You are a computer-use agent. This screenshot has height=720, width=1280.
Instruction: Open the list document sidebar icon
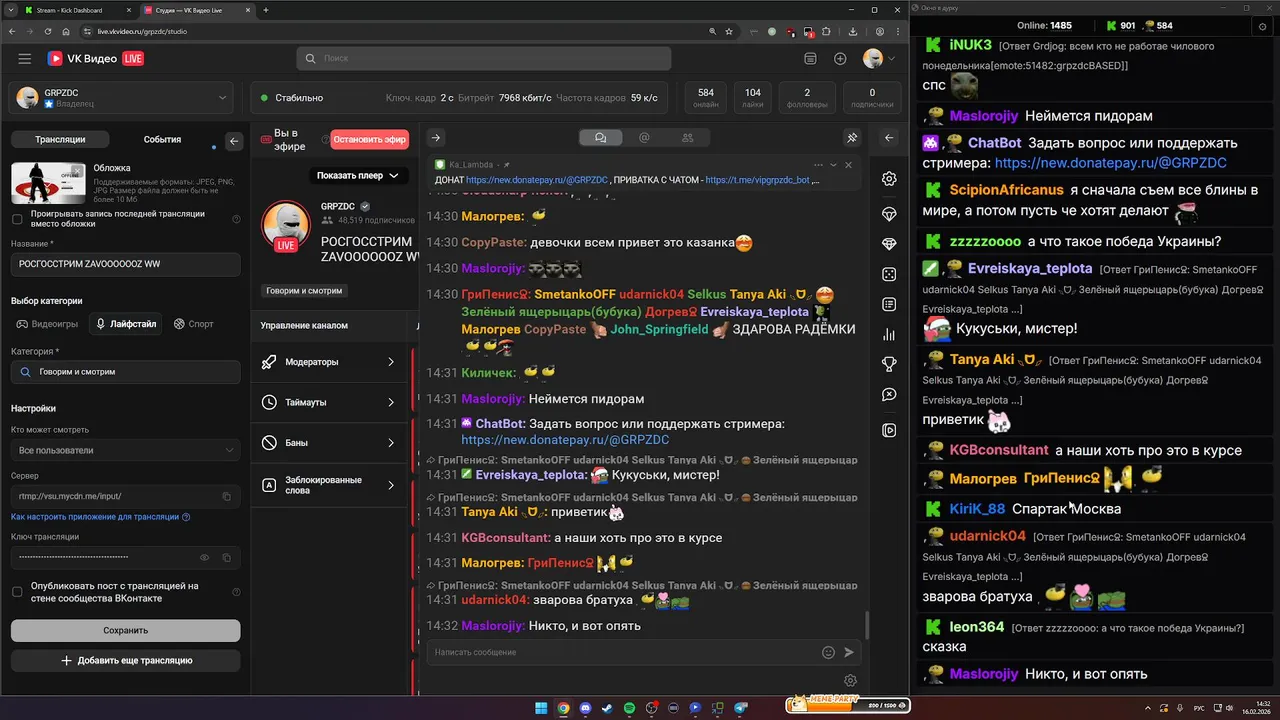click(889, 304)
